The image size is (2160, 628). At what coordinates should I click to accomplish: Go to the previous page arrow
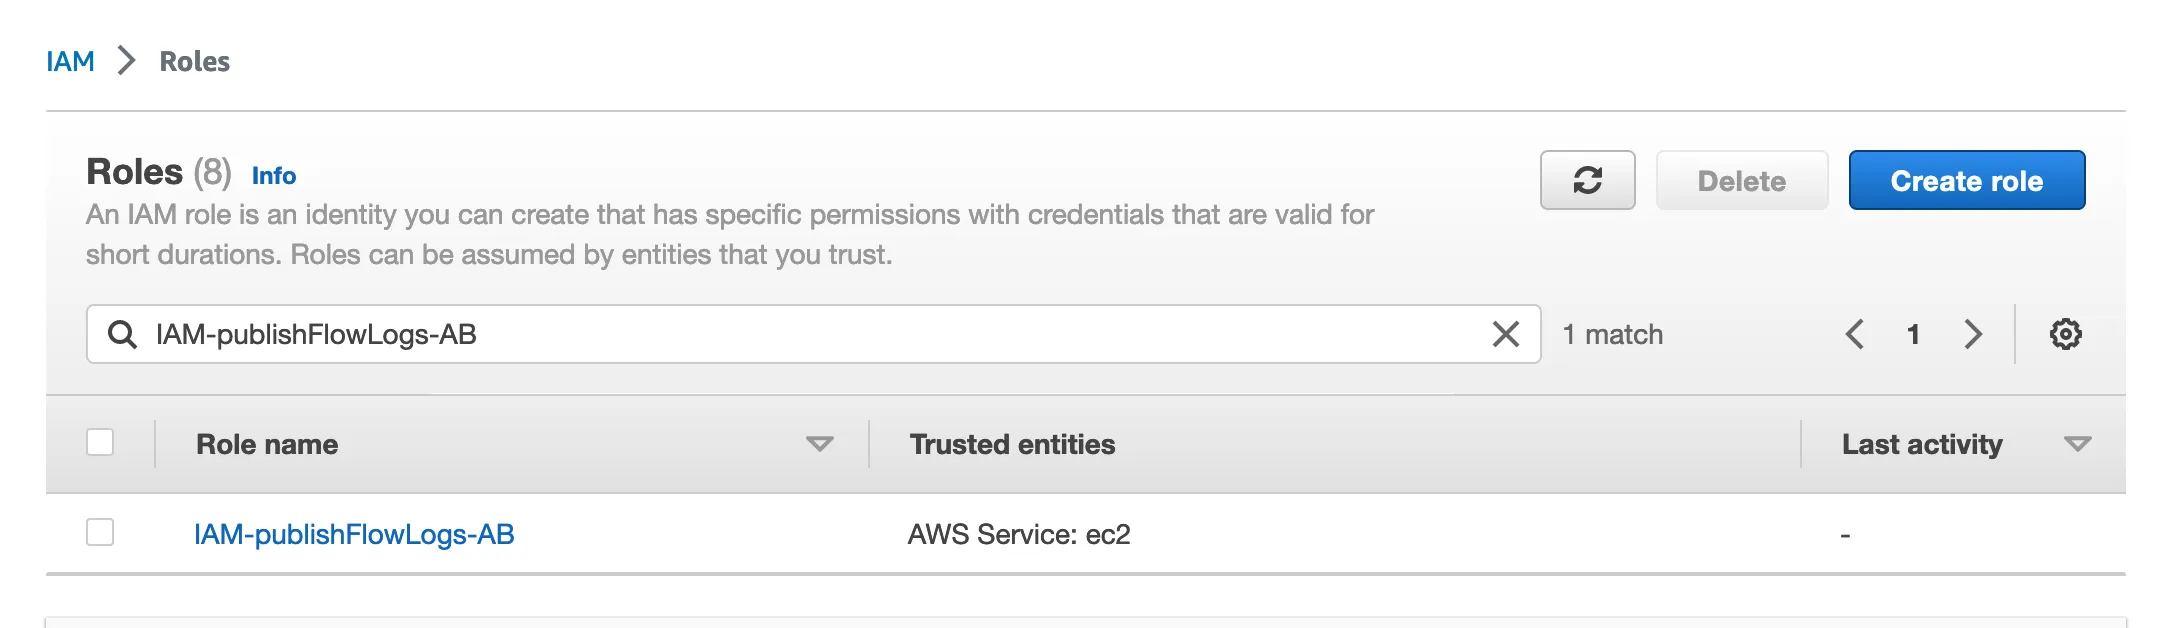click(x=1854, y=334)
